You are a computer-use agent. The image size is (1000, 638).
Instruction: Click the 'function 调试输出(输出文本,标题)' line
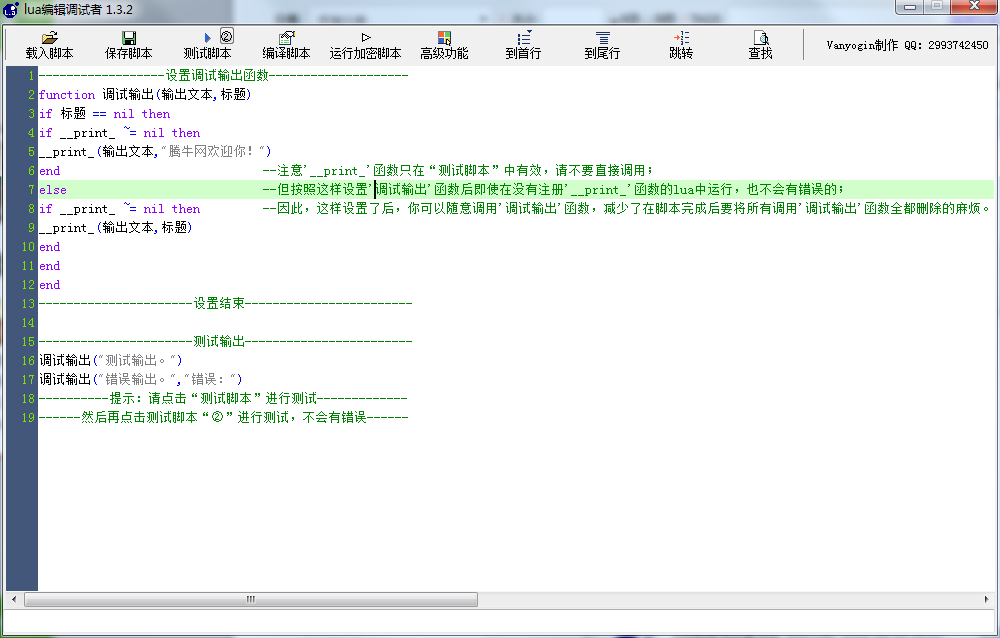pos(145,94)
